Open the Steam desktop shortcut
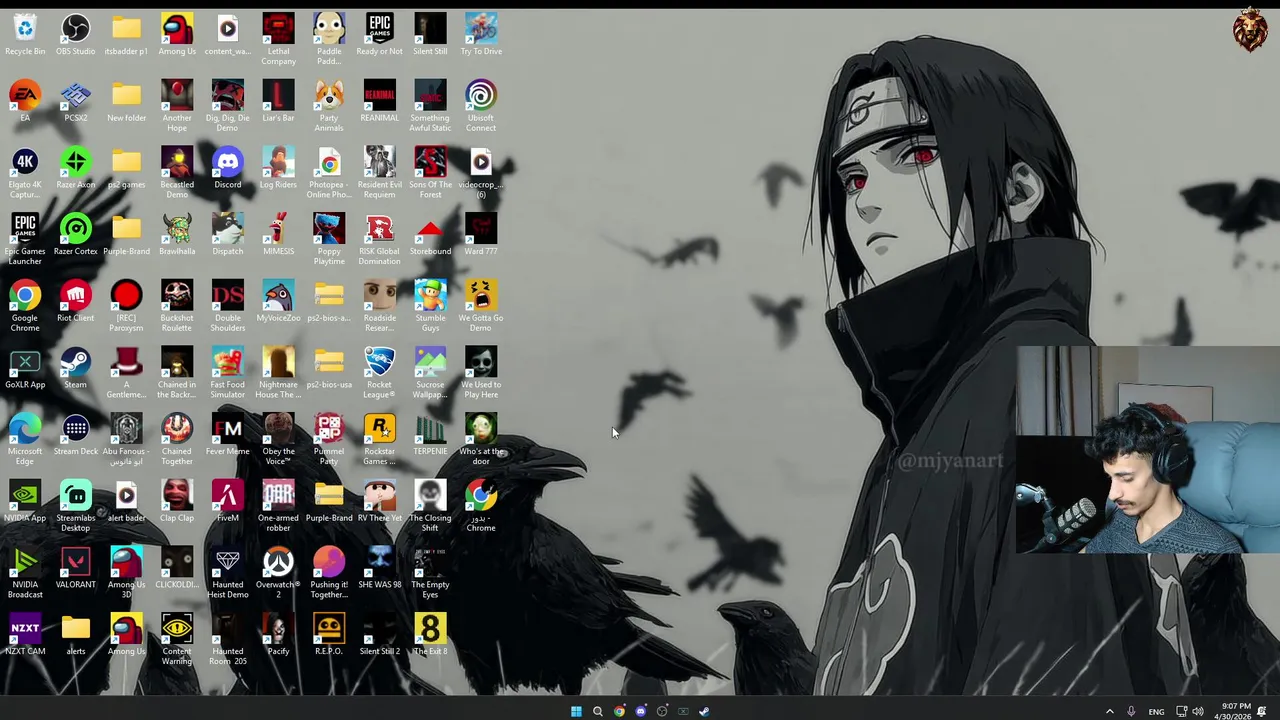 point(75,368)
